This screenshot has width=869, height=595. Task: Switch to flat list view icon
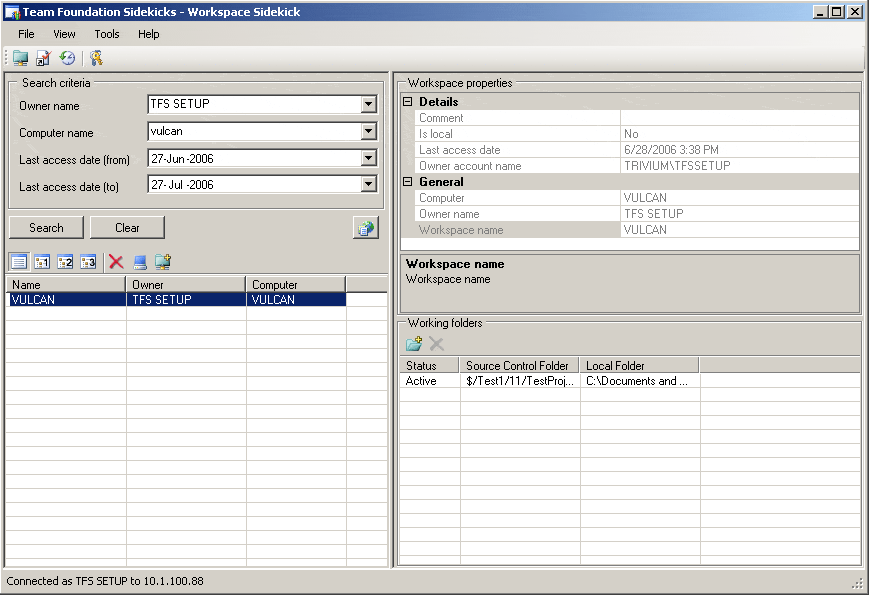coord(19,261)
